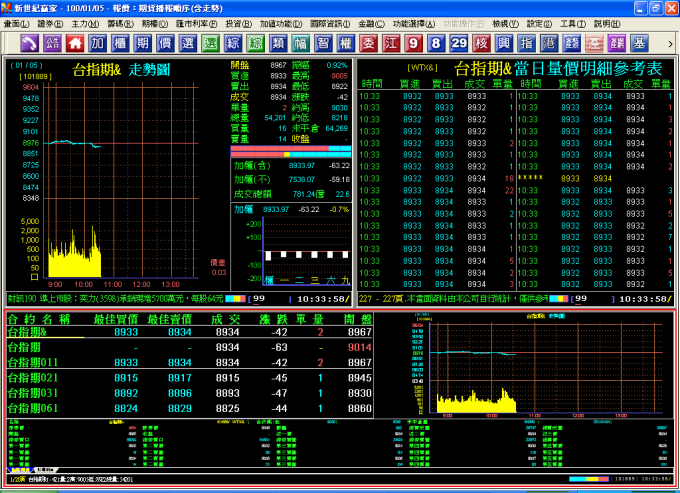
Task: Click the [WTX&] symbol code label
Action: click(422, 68)
